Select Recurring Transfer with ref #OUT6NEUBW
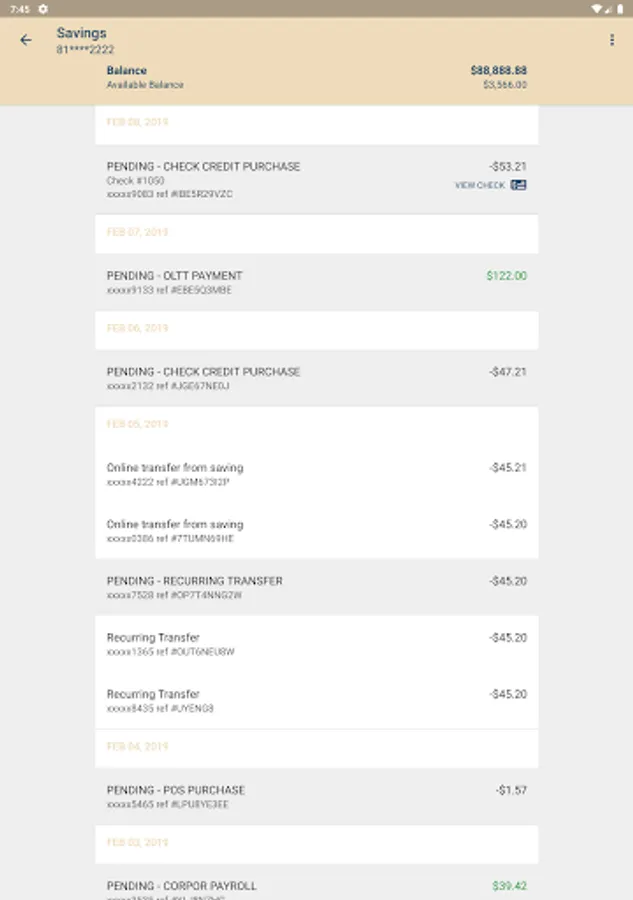This screenshot has width=633, height=900. click(x=316, y=644)
